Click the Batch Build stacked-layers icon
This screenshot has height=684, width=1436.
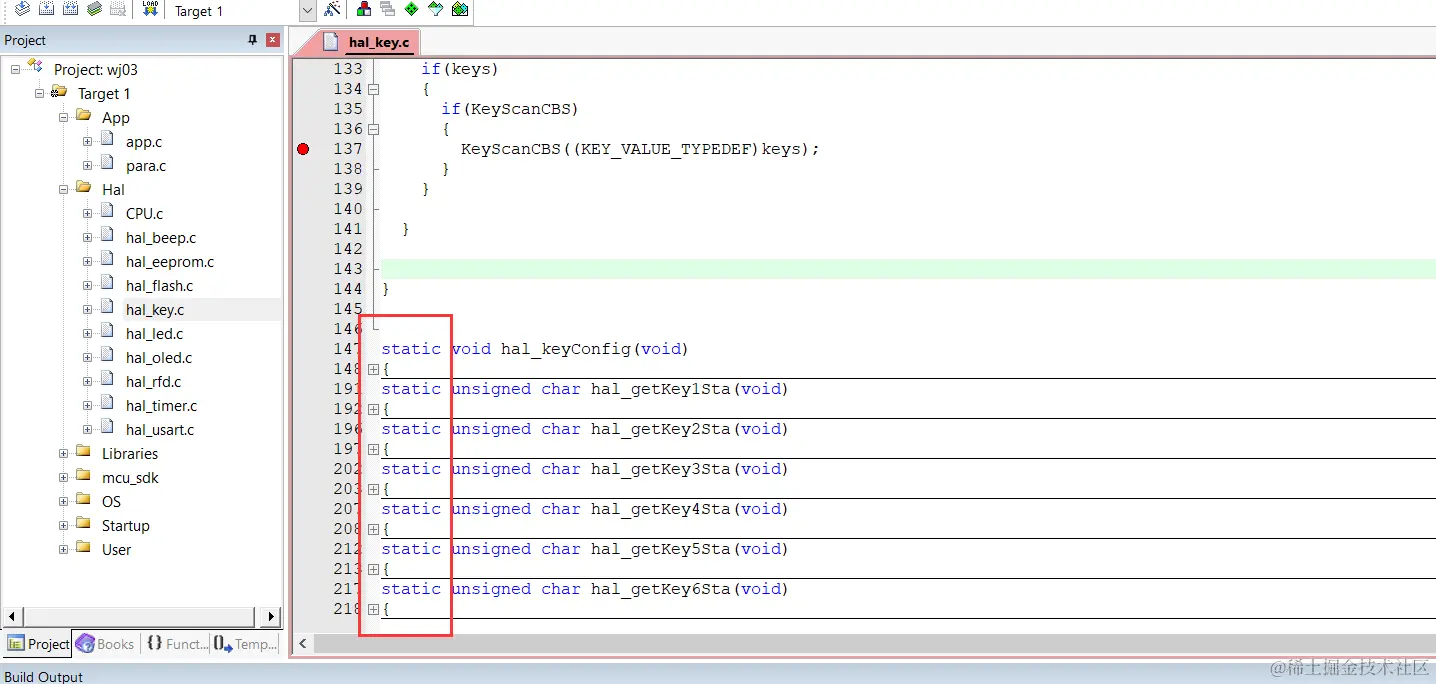[x=94, y=9]
